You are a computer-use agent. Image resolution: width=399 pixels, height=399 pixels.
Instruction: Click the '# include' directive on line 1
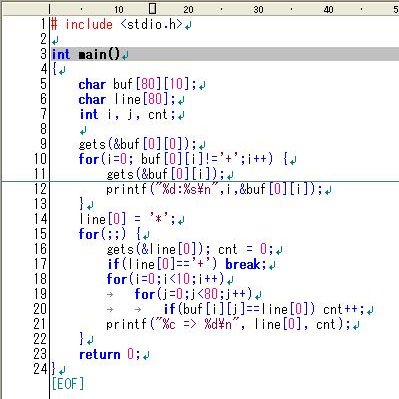[82, 24]
